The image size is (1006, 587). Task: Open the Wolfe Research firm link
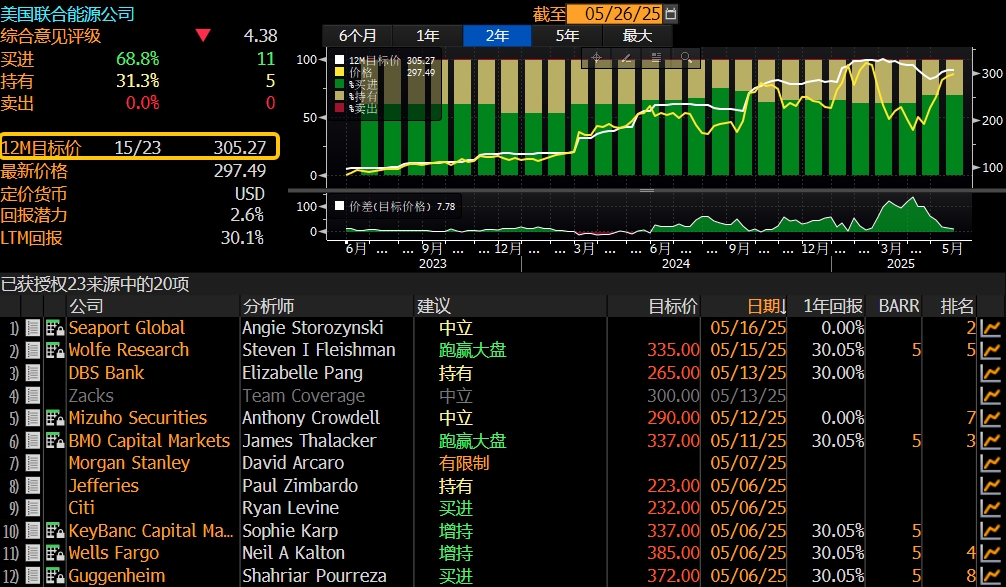click(x=129, y=351)
